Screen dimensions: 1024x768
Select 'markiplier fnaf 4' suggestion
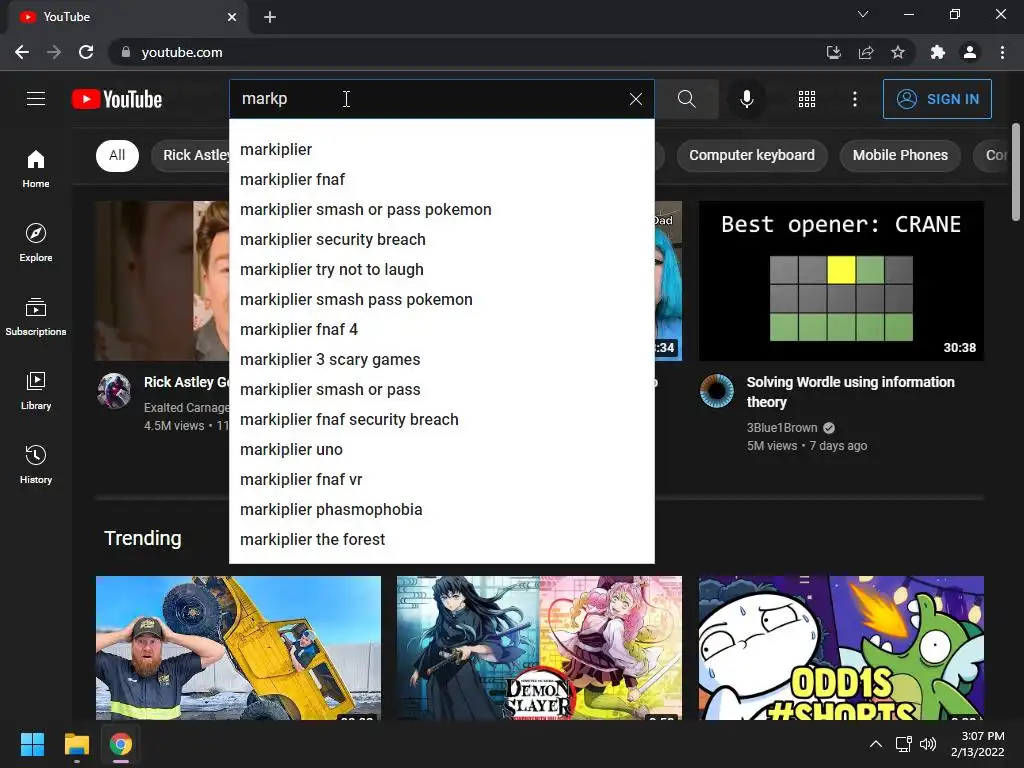point(441,330)
